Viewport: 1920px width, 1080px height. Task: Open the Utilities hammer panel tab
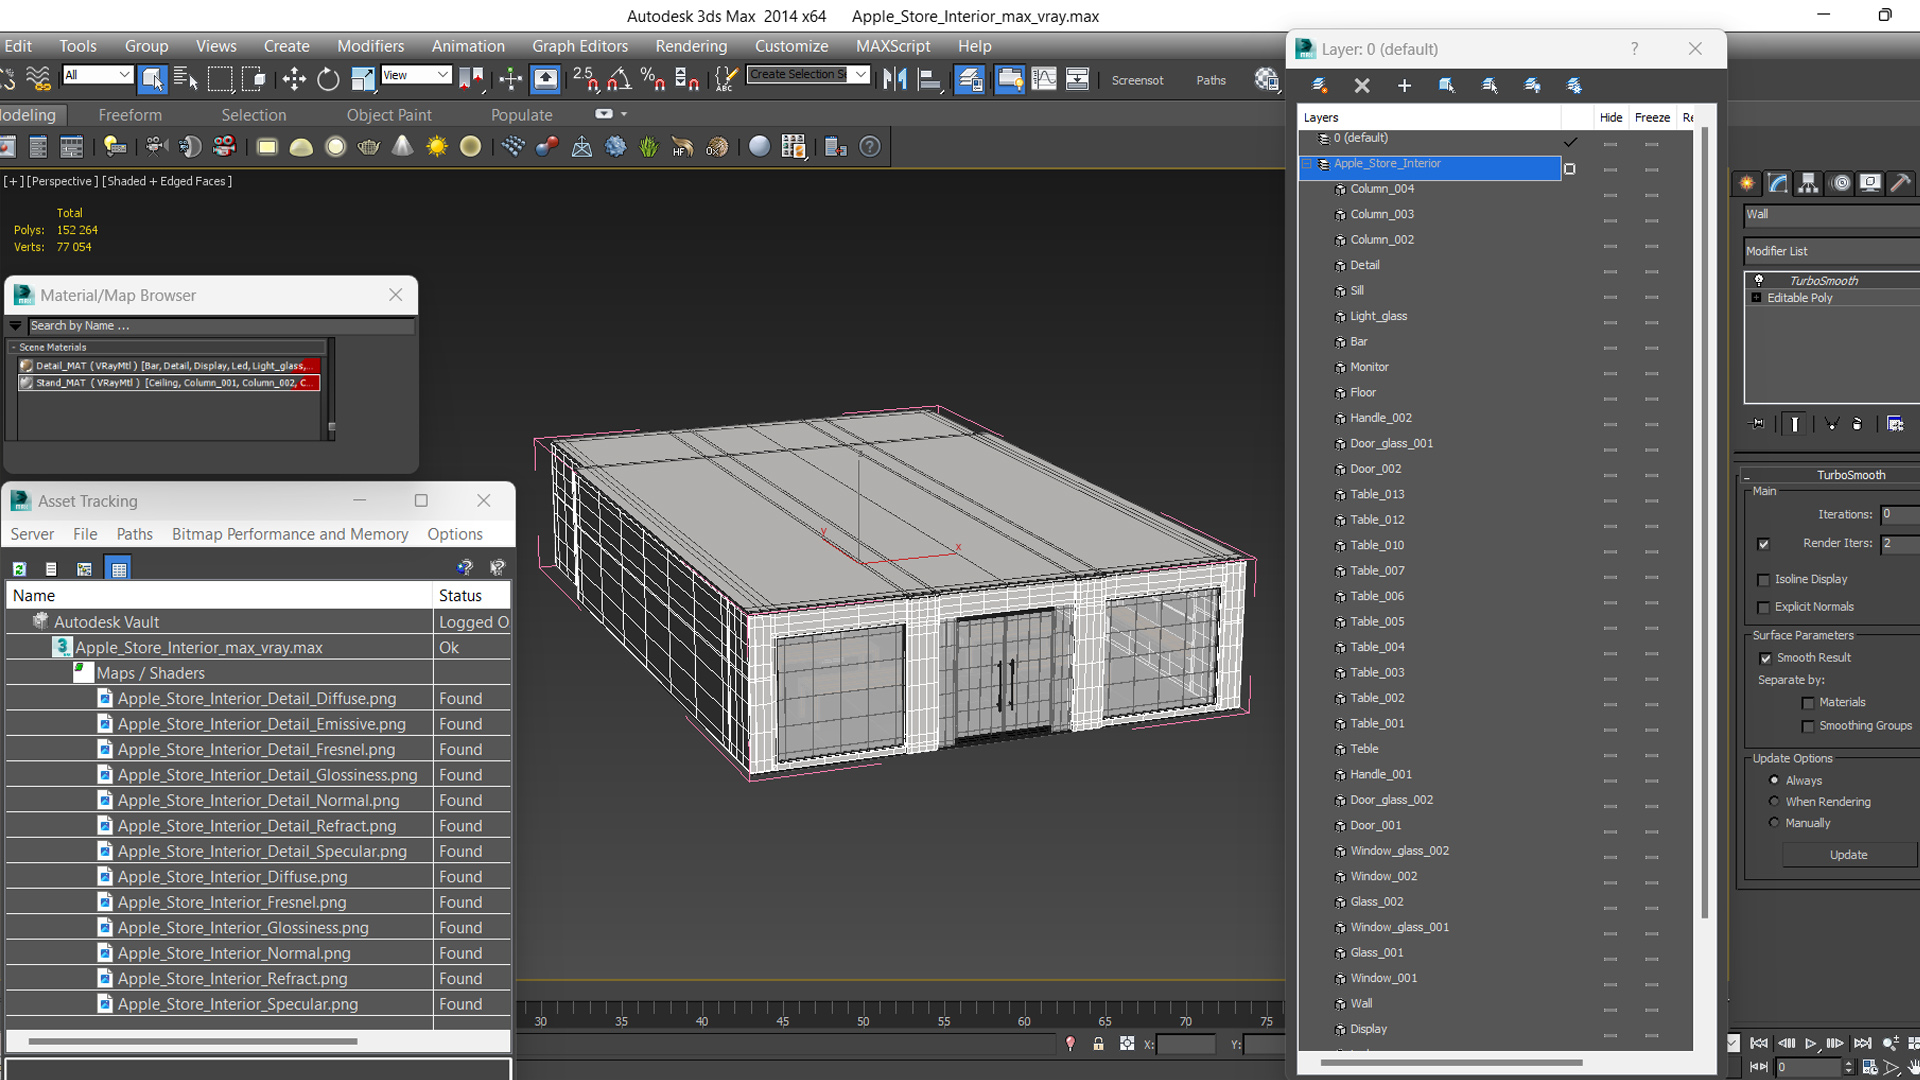pyautogui.click(x=1901, y=183)
